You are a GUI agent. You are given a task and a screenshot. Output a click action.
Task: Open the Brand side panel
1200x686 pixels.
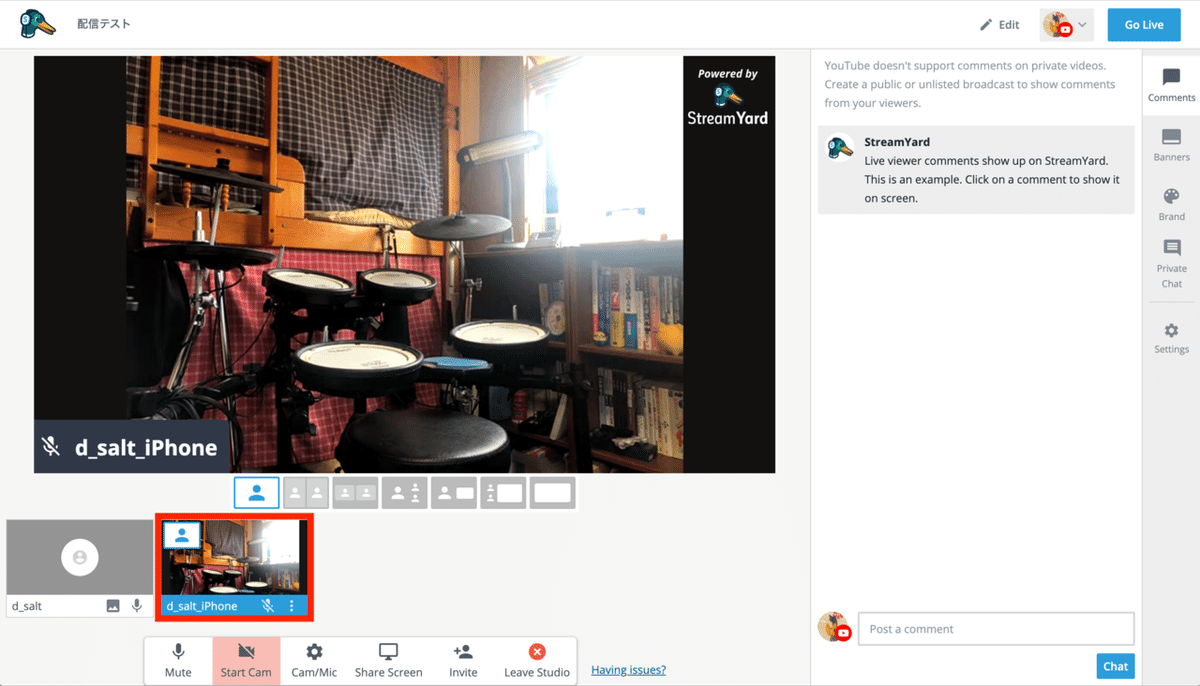1171,204
